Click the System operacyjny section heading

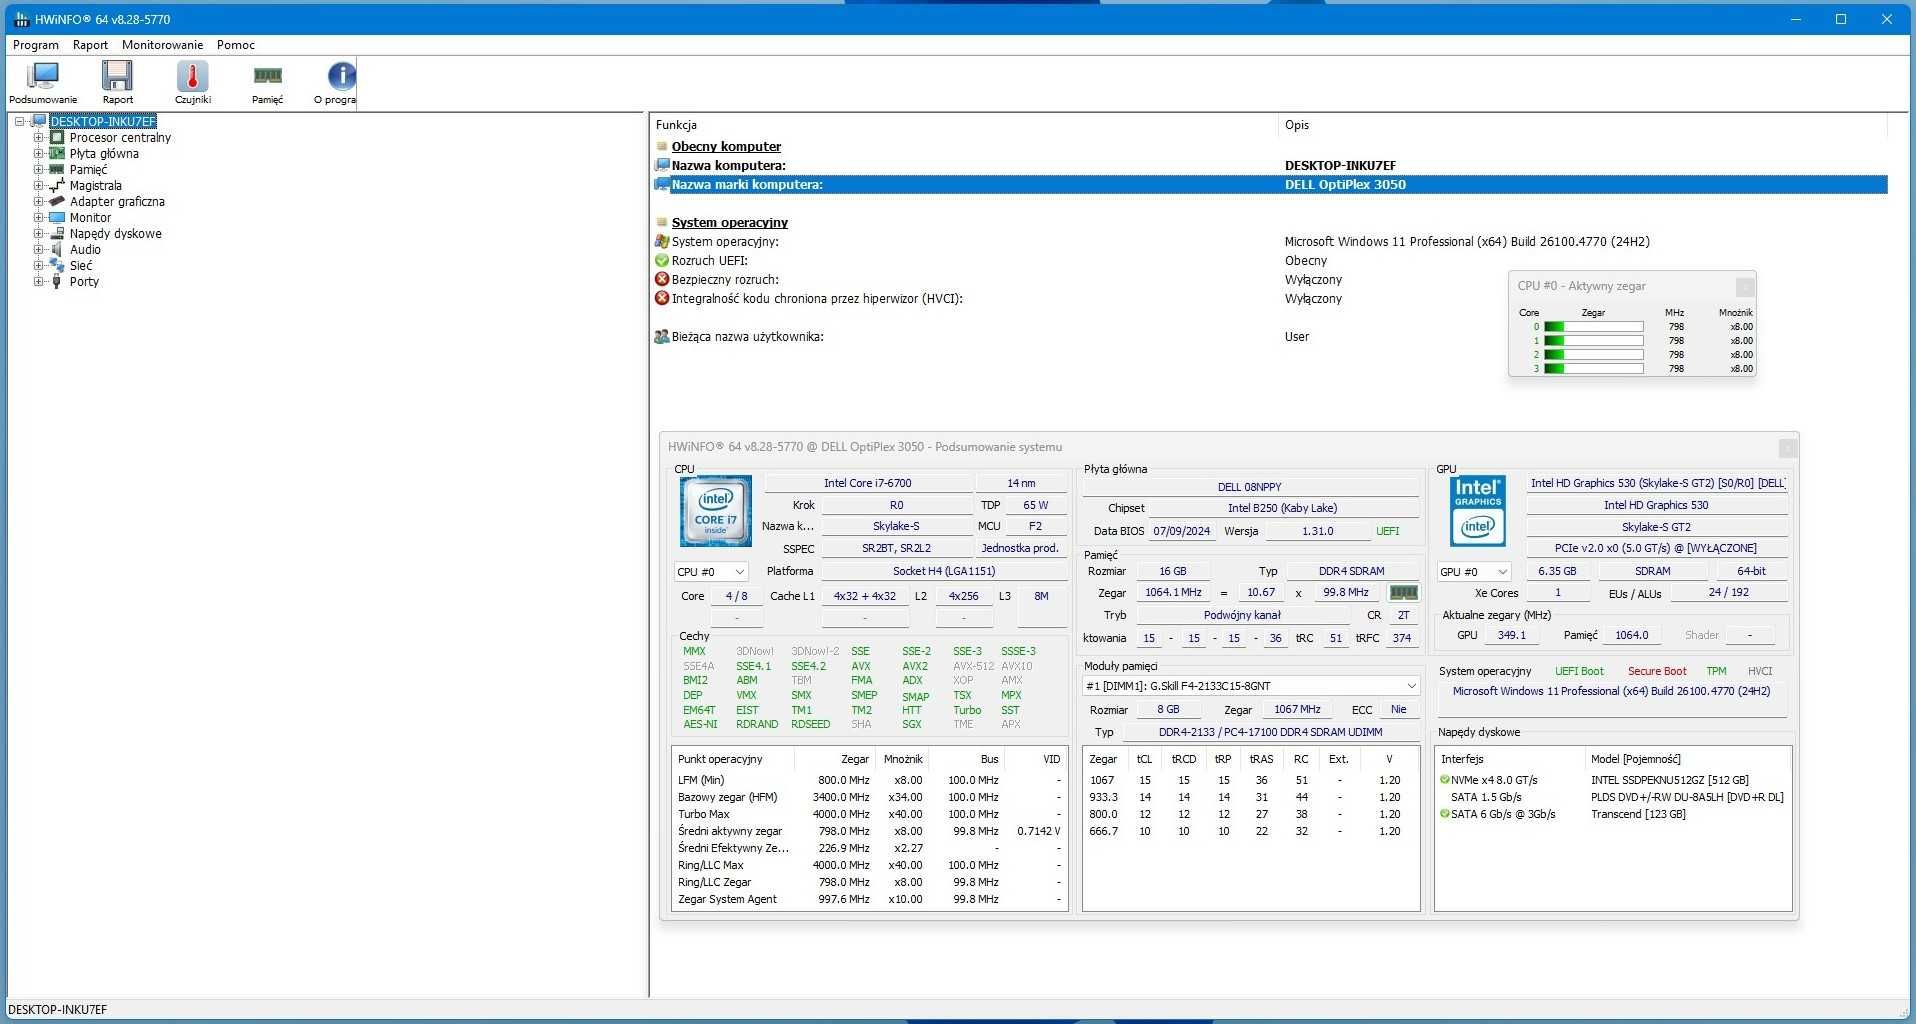pyautogui.click(x=730, y=223)
